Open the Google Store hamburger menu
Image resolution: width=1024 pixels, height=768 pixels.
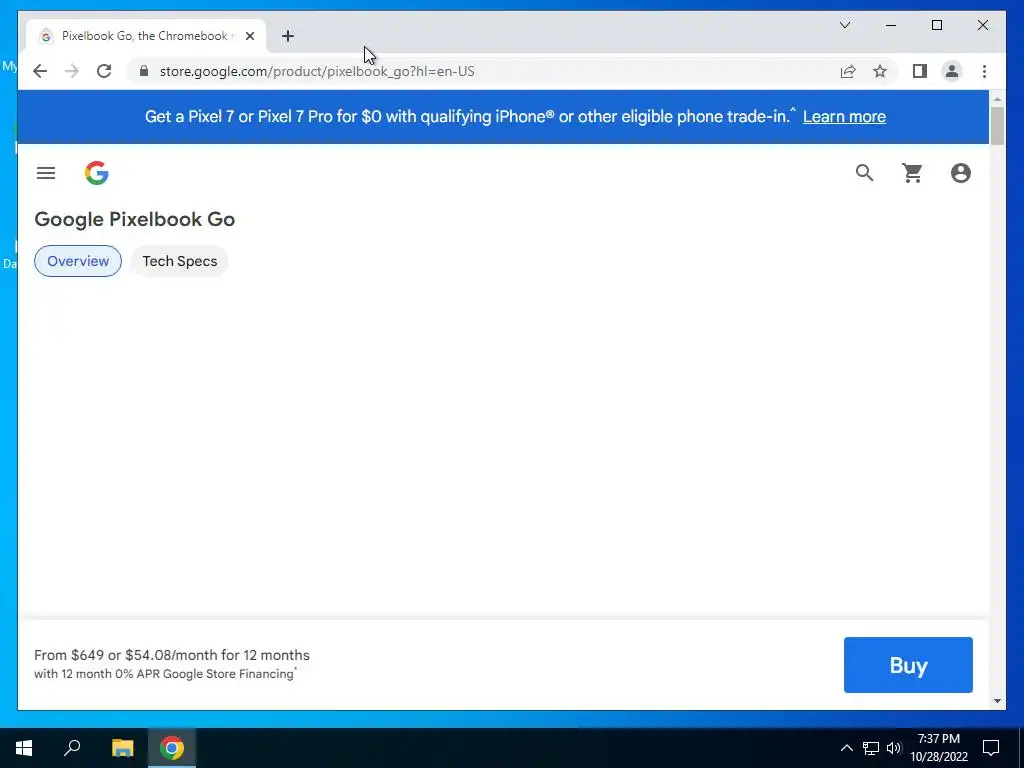coord(46,173)
